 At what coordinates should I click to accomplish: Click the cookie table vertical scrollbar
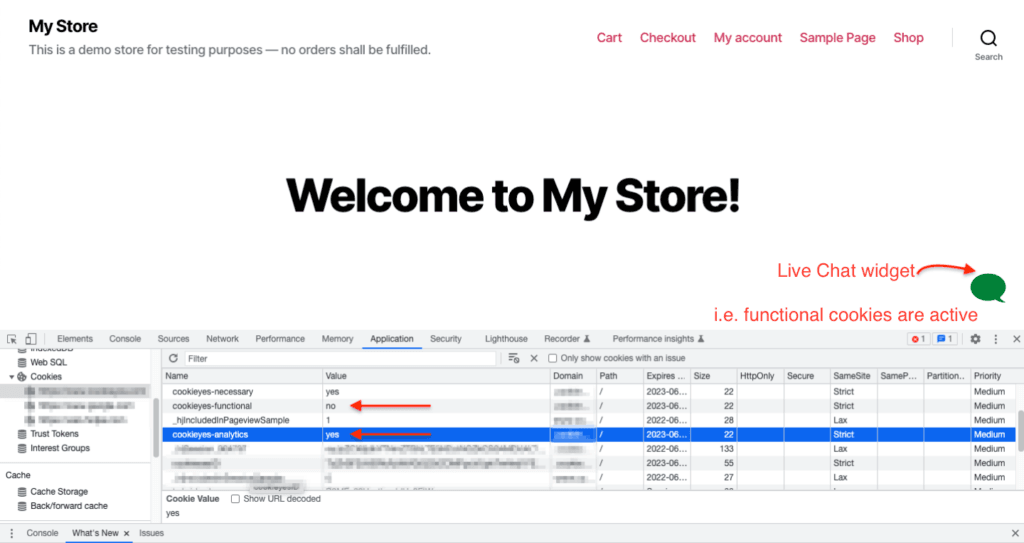point(1020,431)
